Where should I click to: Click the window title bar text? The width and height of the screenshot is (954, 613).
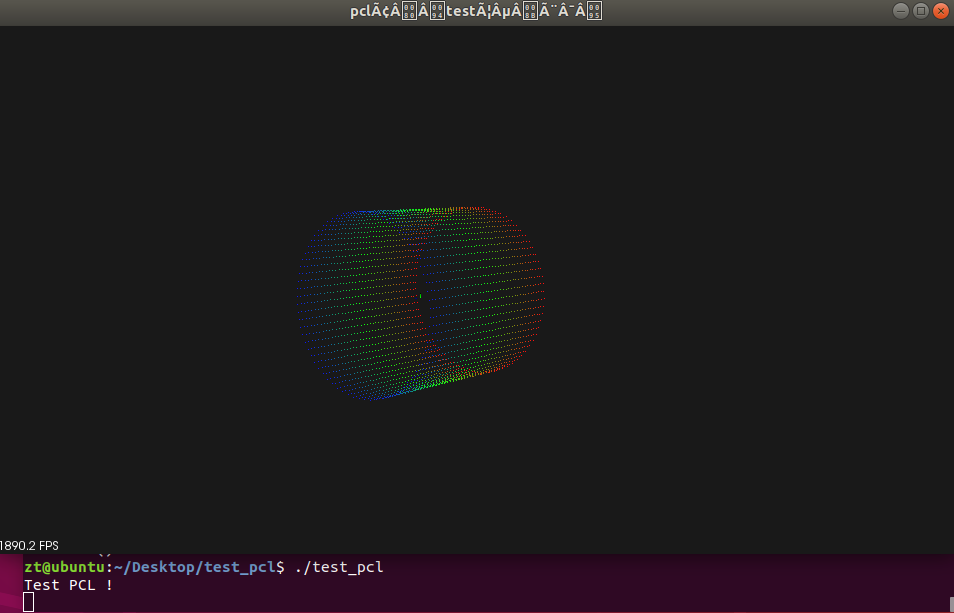476,12
